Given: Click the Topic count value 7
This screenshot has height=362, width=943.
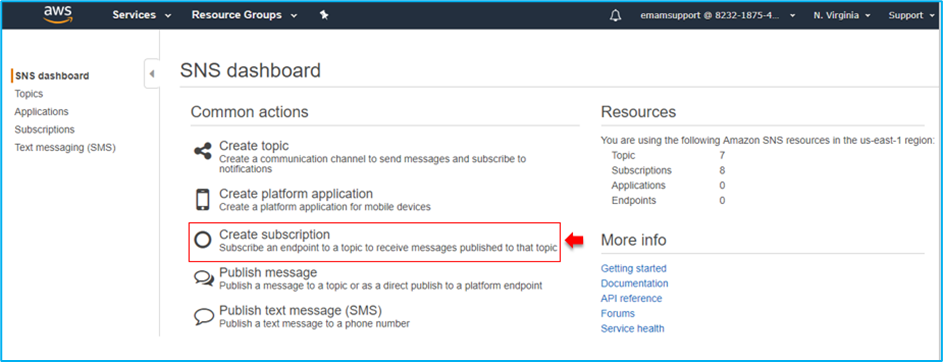Looking at the screenshot, I should click(722, 156).
